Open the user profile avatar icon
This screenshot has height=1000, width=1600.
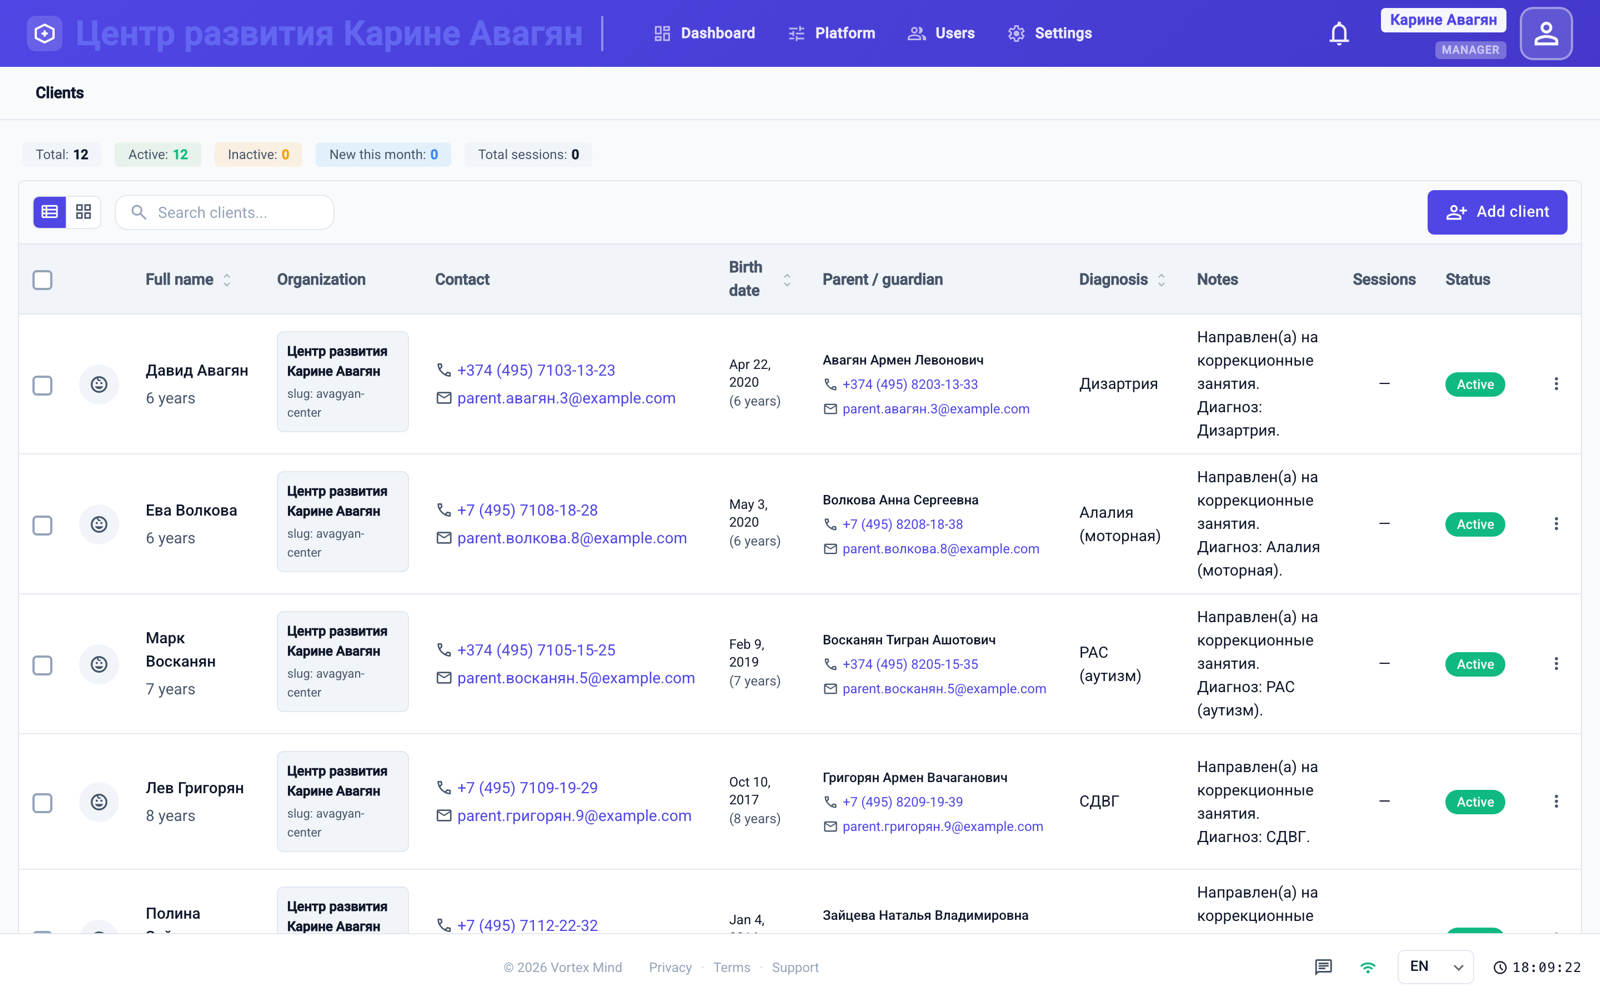[1546, 34]
